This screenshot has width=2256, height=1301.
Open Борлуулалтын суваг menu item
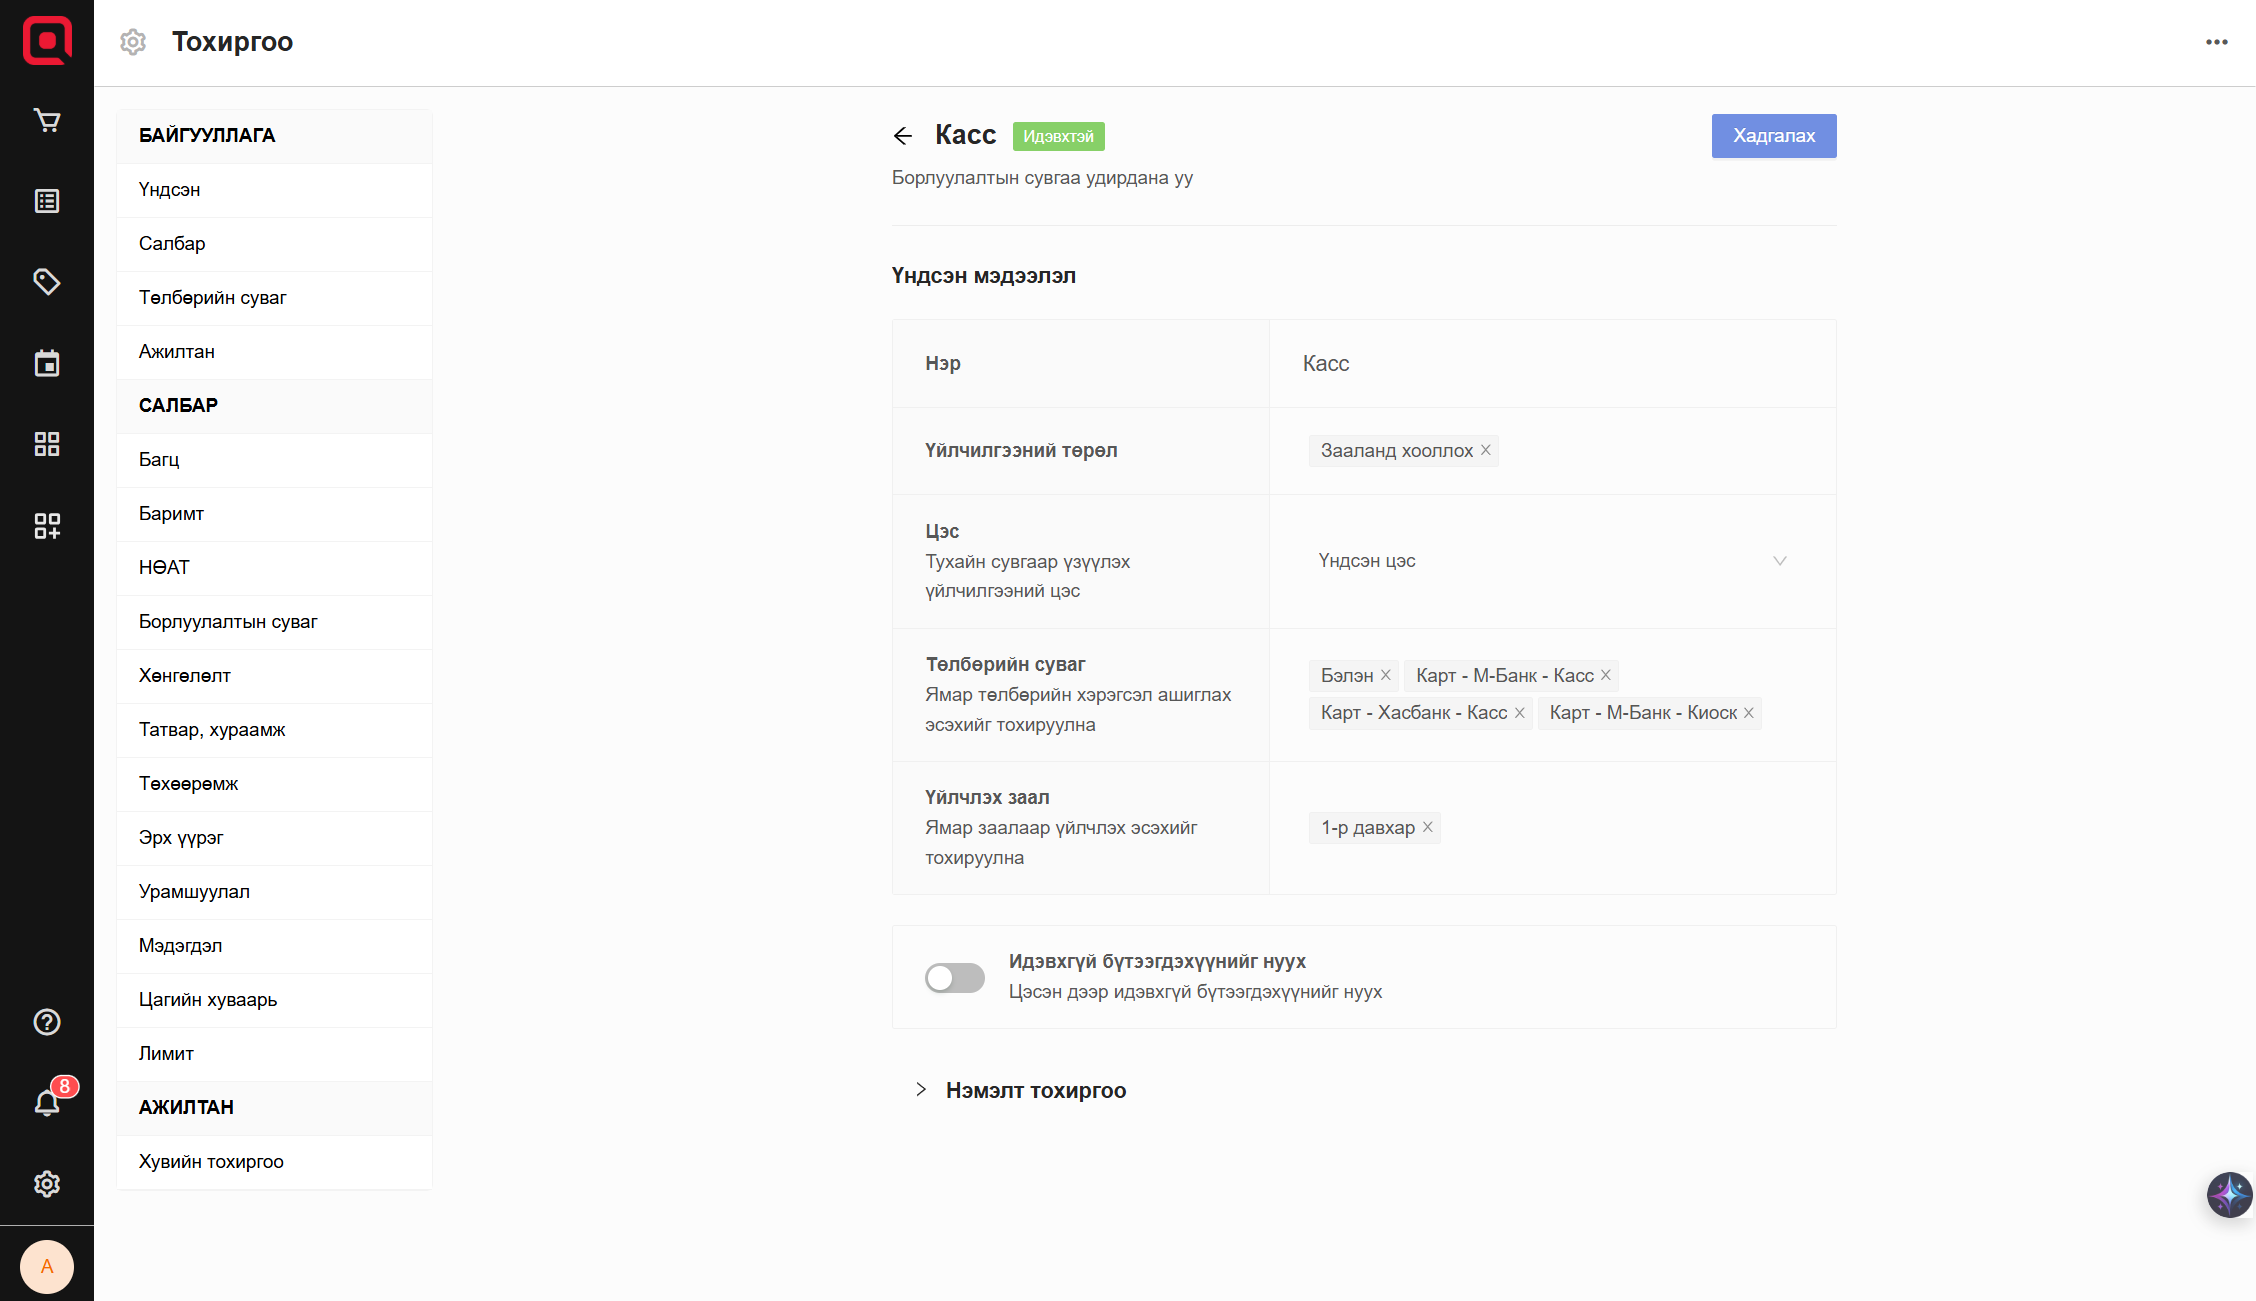[228, 622]
